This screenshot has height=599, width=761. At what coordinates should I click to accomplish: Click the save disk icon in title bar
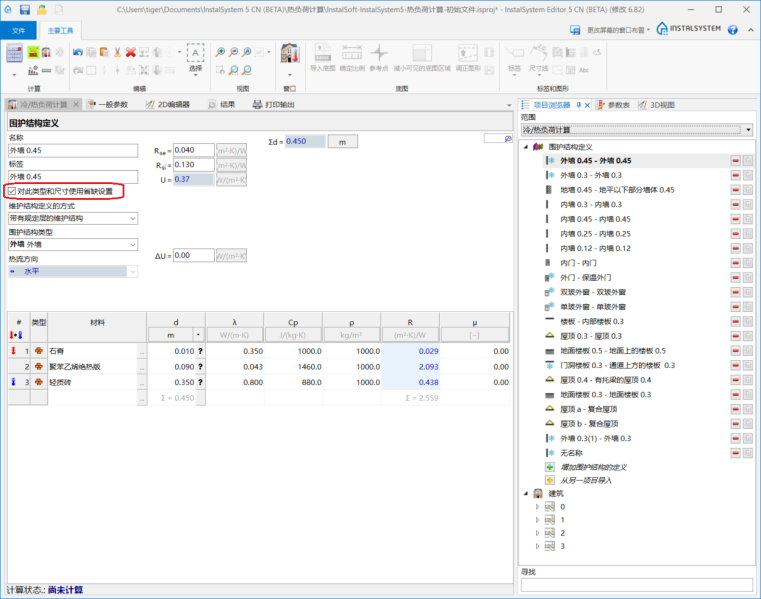pyautogui.click(x=25, y=9)
